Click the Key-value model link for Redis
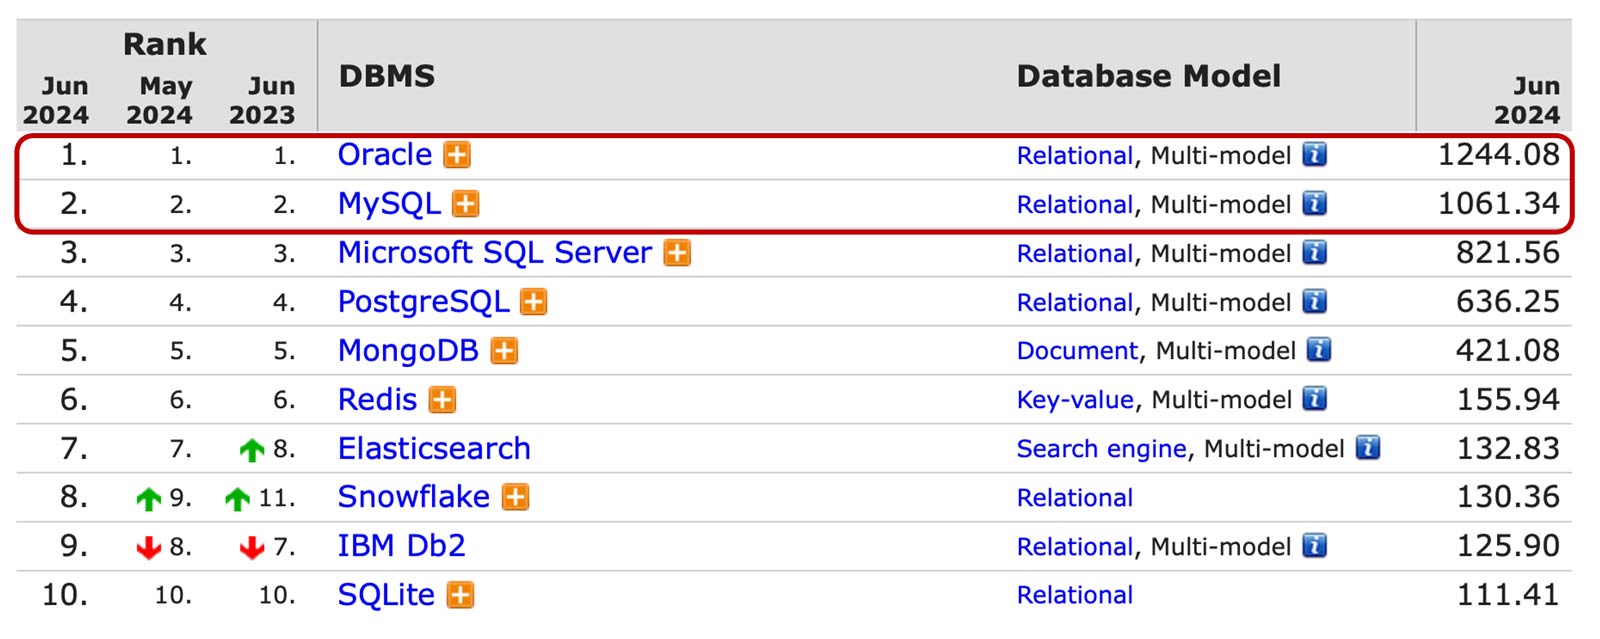The image size is (1600, 639). point(1075,400)
